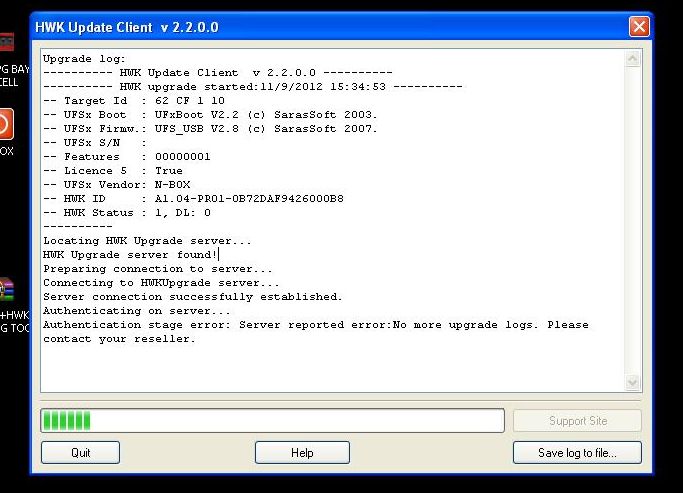Click the 'Upgrade log:' line

84,59
